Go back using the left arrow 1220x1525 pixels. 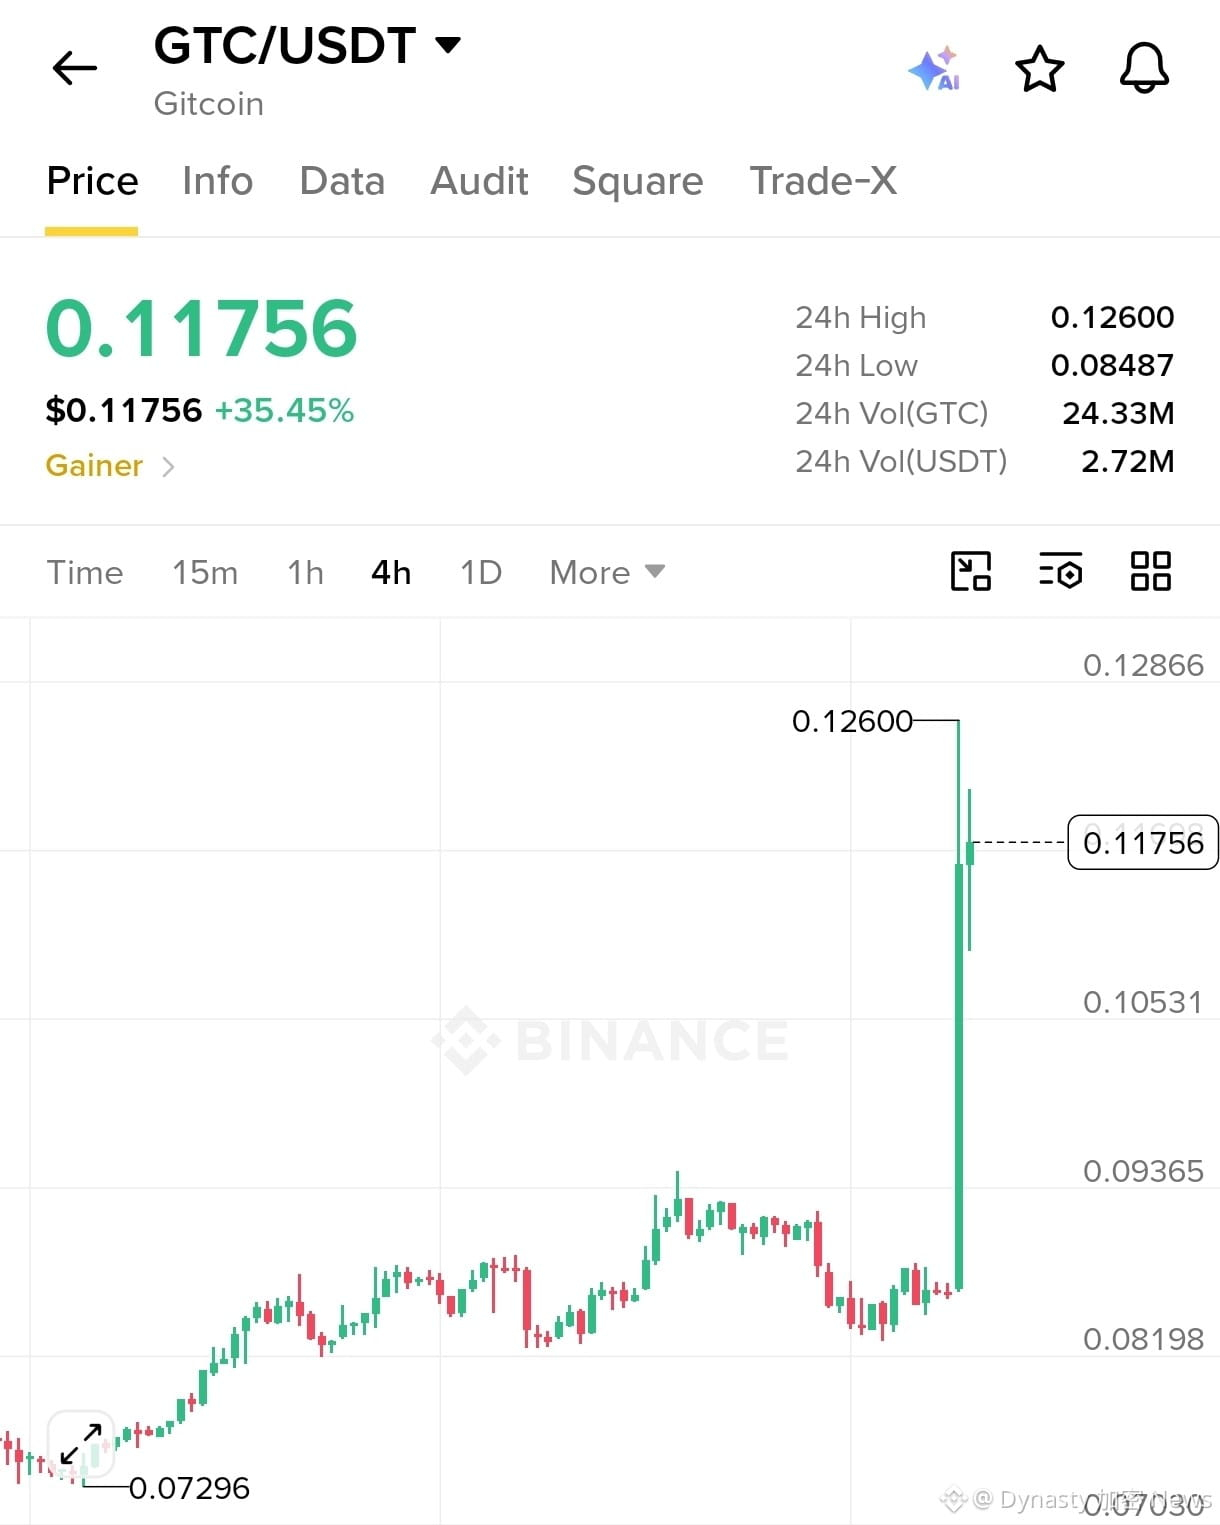[75, 69]
